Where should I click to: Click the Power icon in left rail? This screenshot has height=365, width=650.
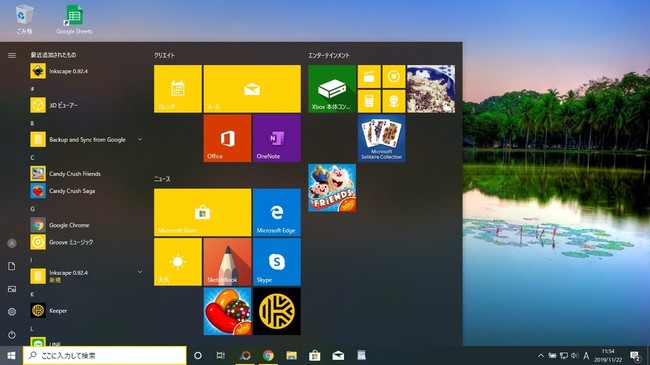point(12,334)
